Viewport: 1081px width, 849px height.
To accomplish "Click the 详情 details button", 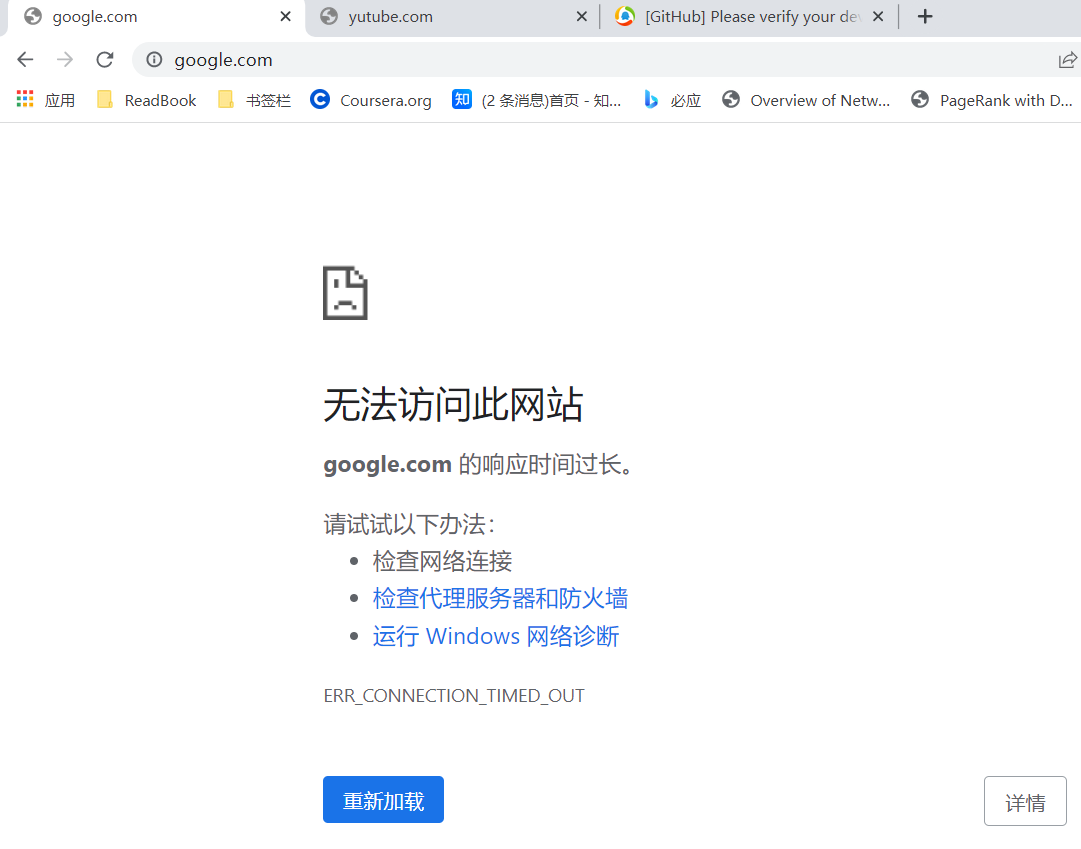I will (1025, 801).
